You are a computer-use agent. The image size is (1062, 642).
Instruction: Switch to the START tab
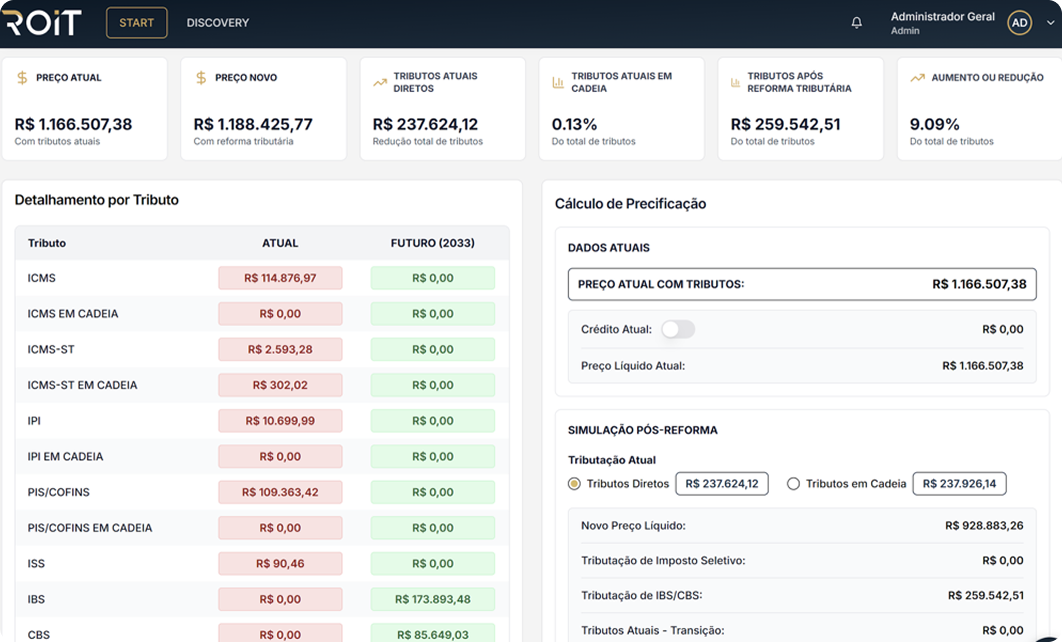click(137, 23)
